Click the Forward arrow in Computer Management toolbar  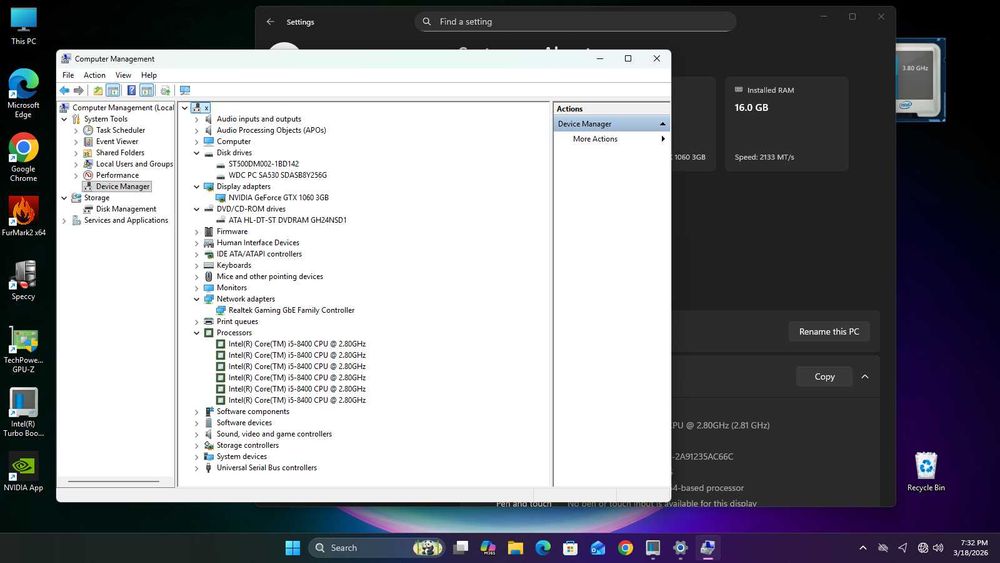[78, 91]
